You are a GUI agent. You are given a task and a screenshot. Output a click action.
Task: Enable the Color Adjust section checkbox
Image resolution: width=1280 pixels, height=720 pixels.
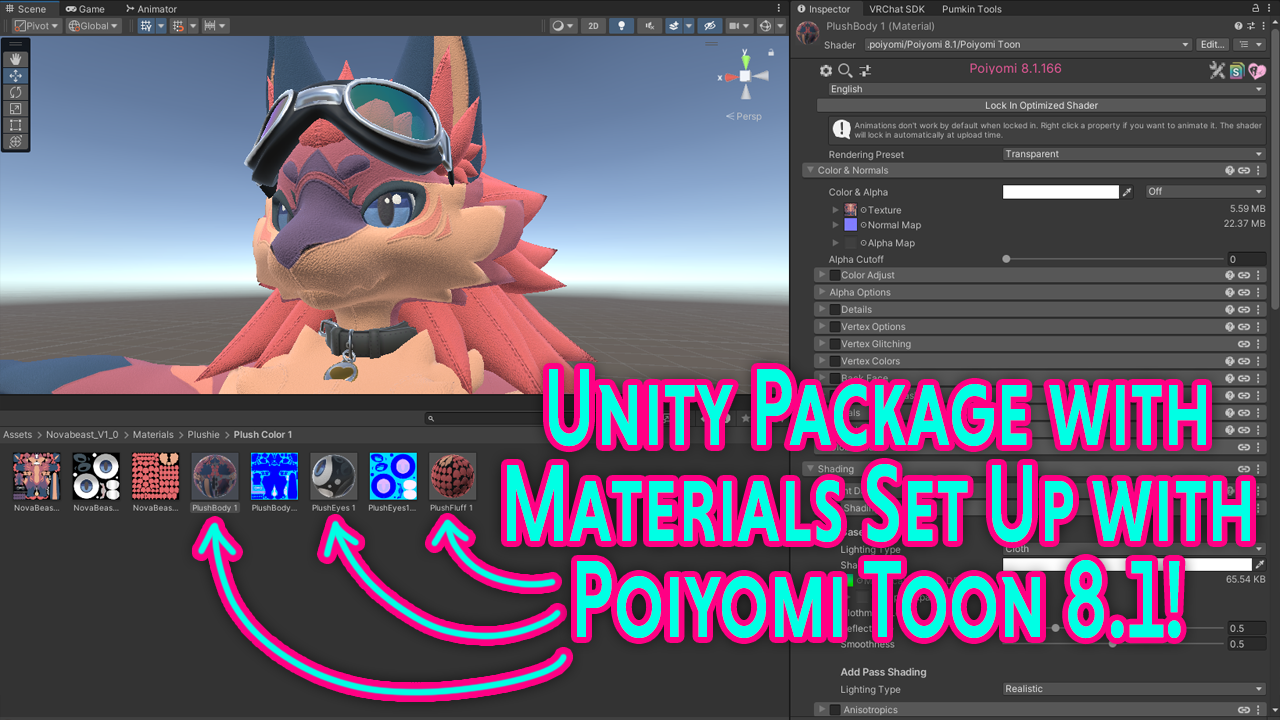click(x=835, y=275)
